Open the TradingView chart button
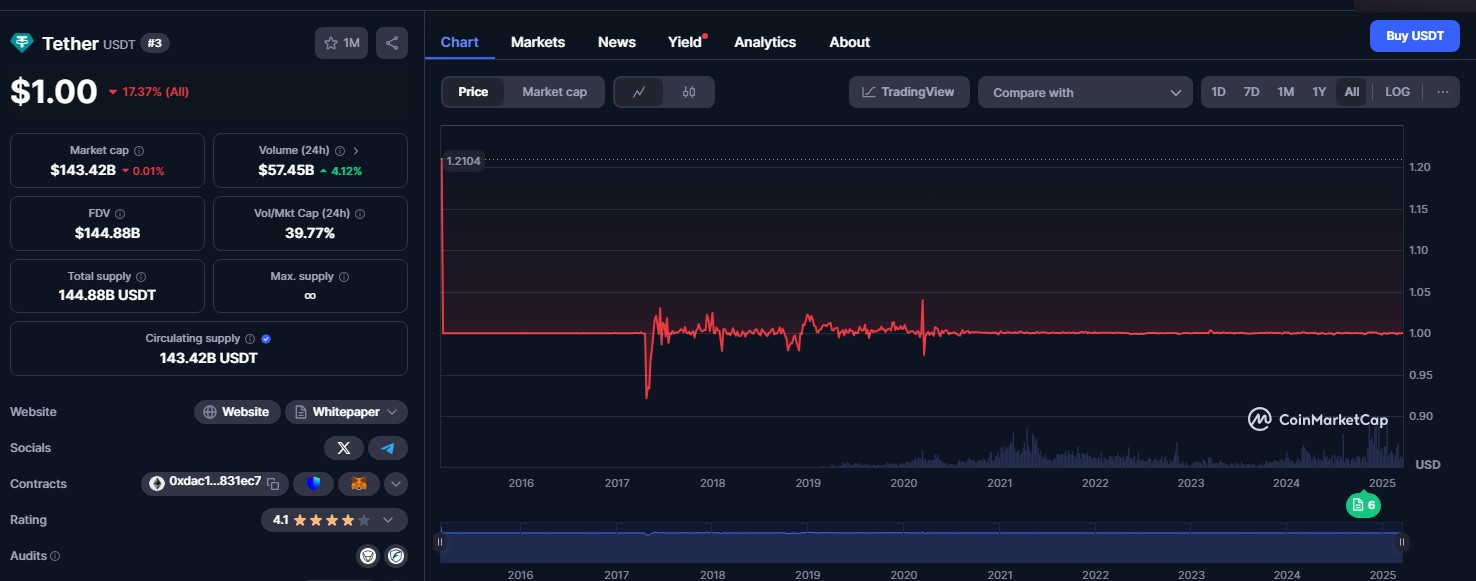Image resolution: width=1476 pixels, height=581 pixels. click(x=909, y=92)
